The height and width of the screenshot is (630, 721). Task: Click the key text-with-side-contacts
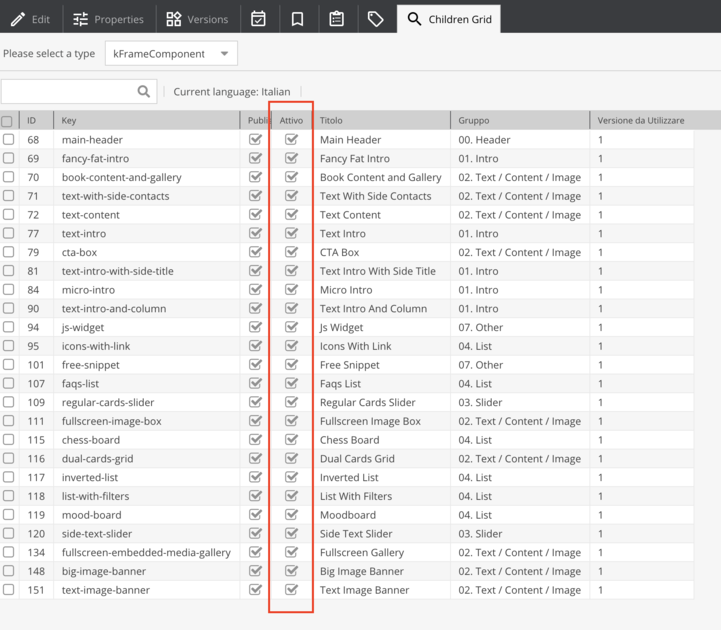click(x=115, y=196)
